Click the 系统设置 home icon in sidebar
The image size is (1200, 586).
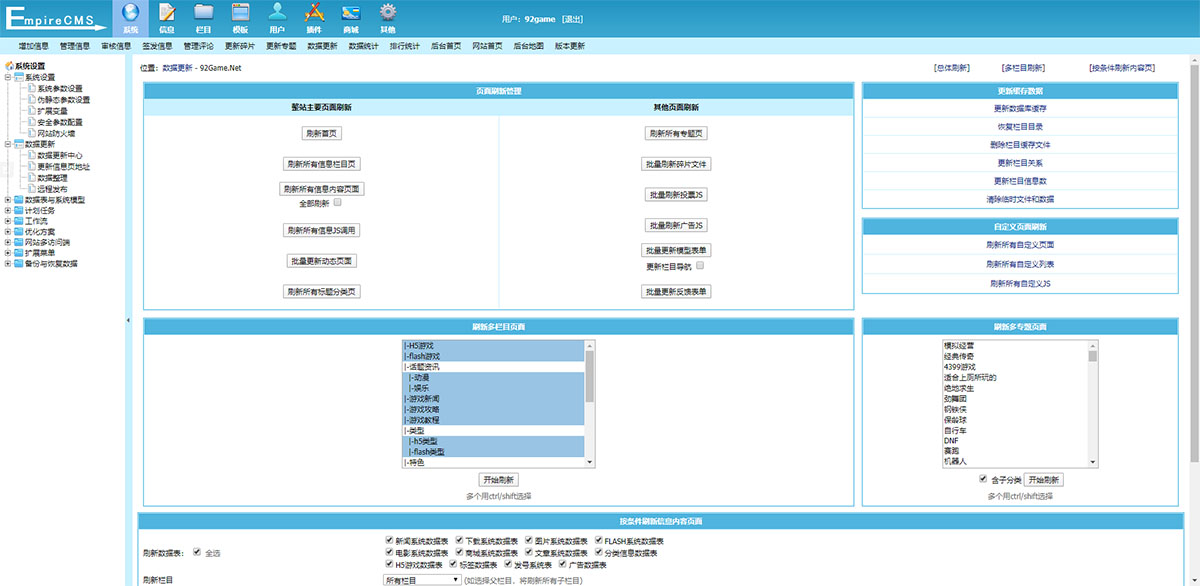coord(10,66)
